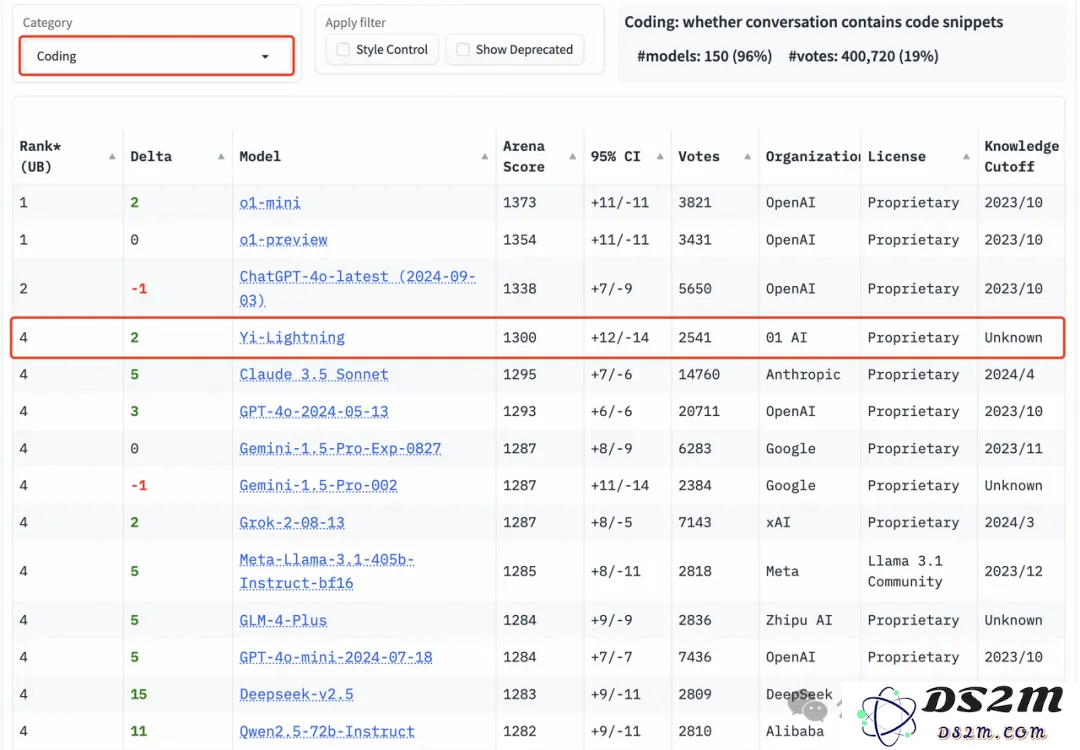Select the Votes value 14760
The height and width of the screenshot is (750, 1080).
699,375
